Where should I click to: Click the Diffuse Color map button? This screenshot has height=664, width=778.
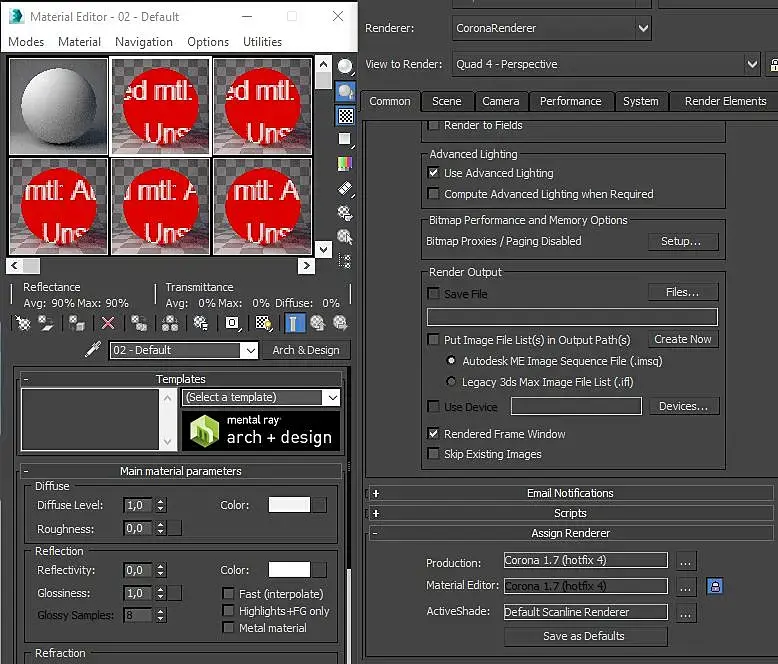tap(319, 505)
